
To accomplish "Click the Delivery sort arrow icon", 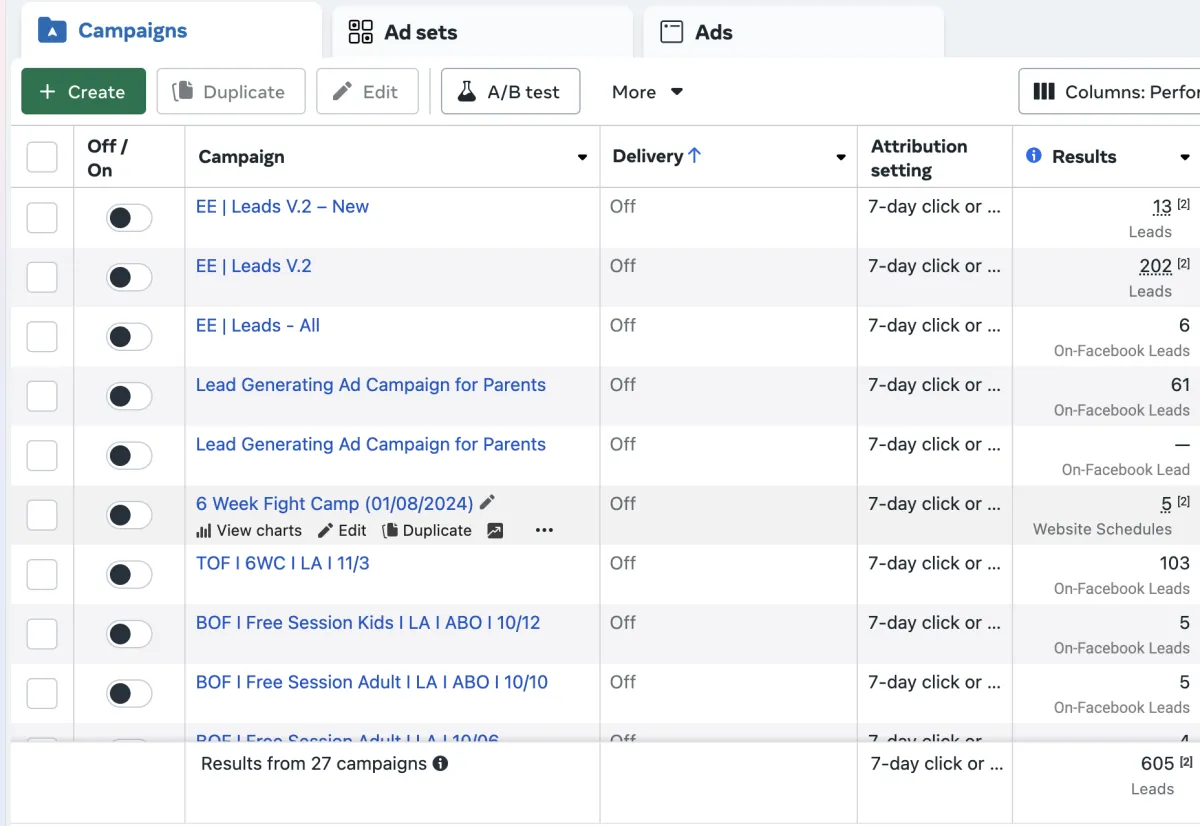I will [x=695, y=156].
